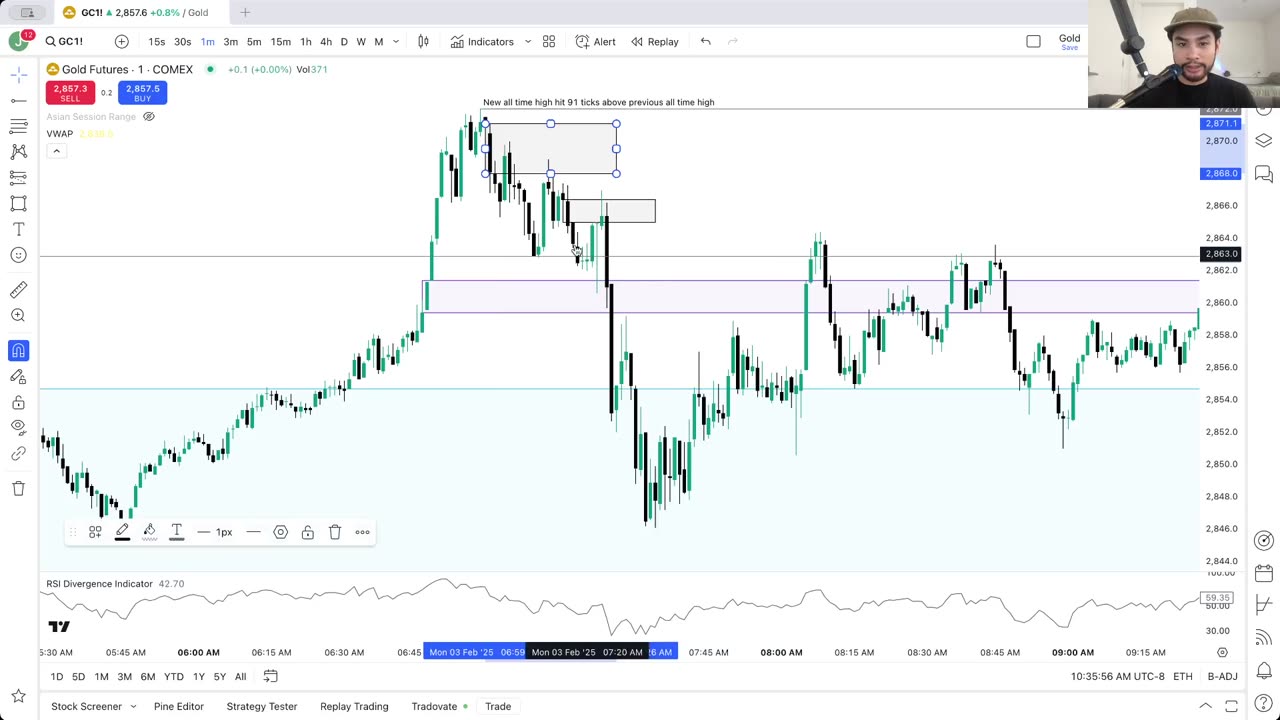Toggle Asian Session Range indicator visibility

point(149,117)
